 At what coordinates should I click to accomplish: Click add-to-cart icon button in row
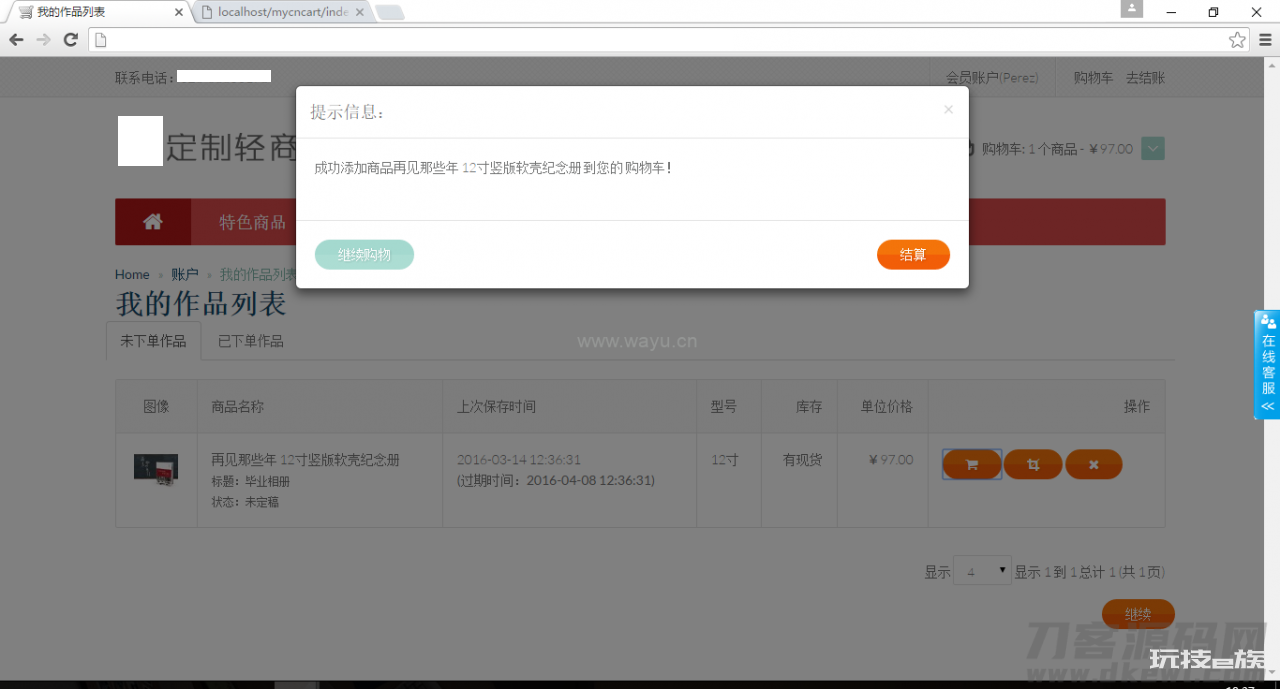972,464
